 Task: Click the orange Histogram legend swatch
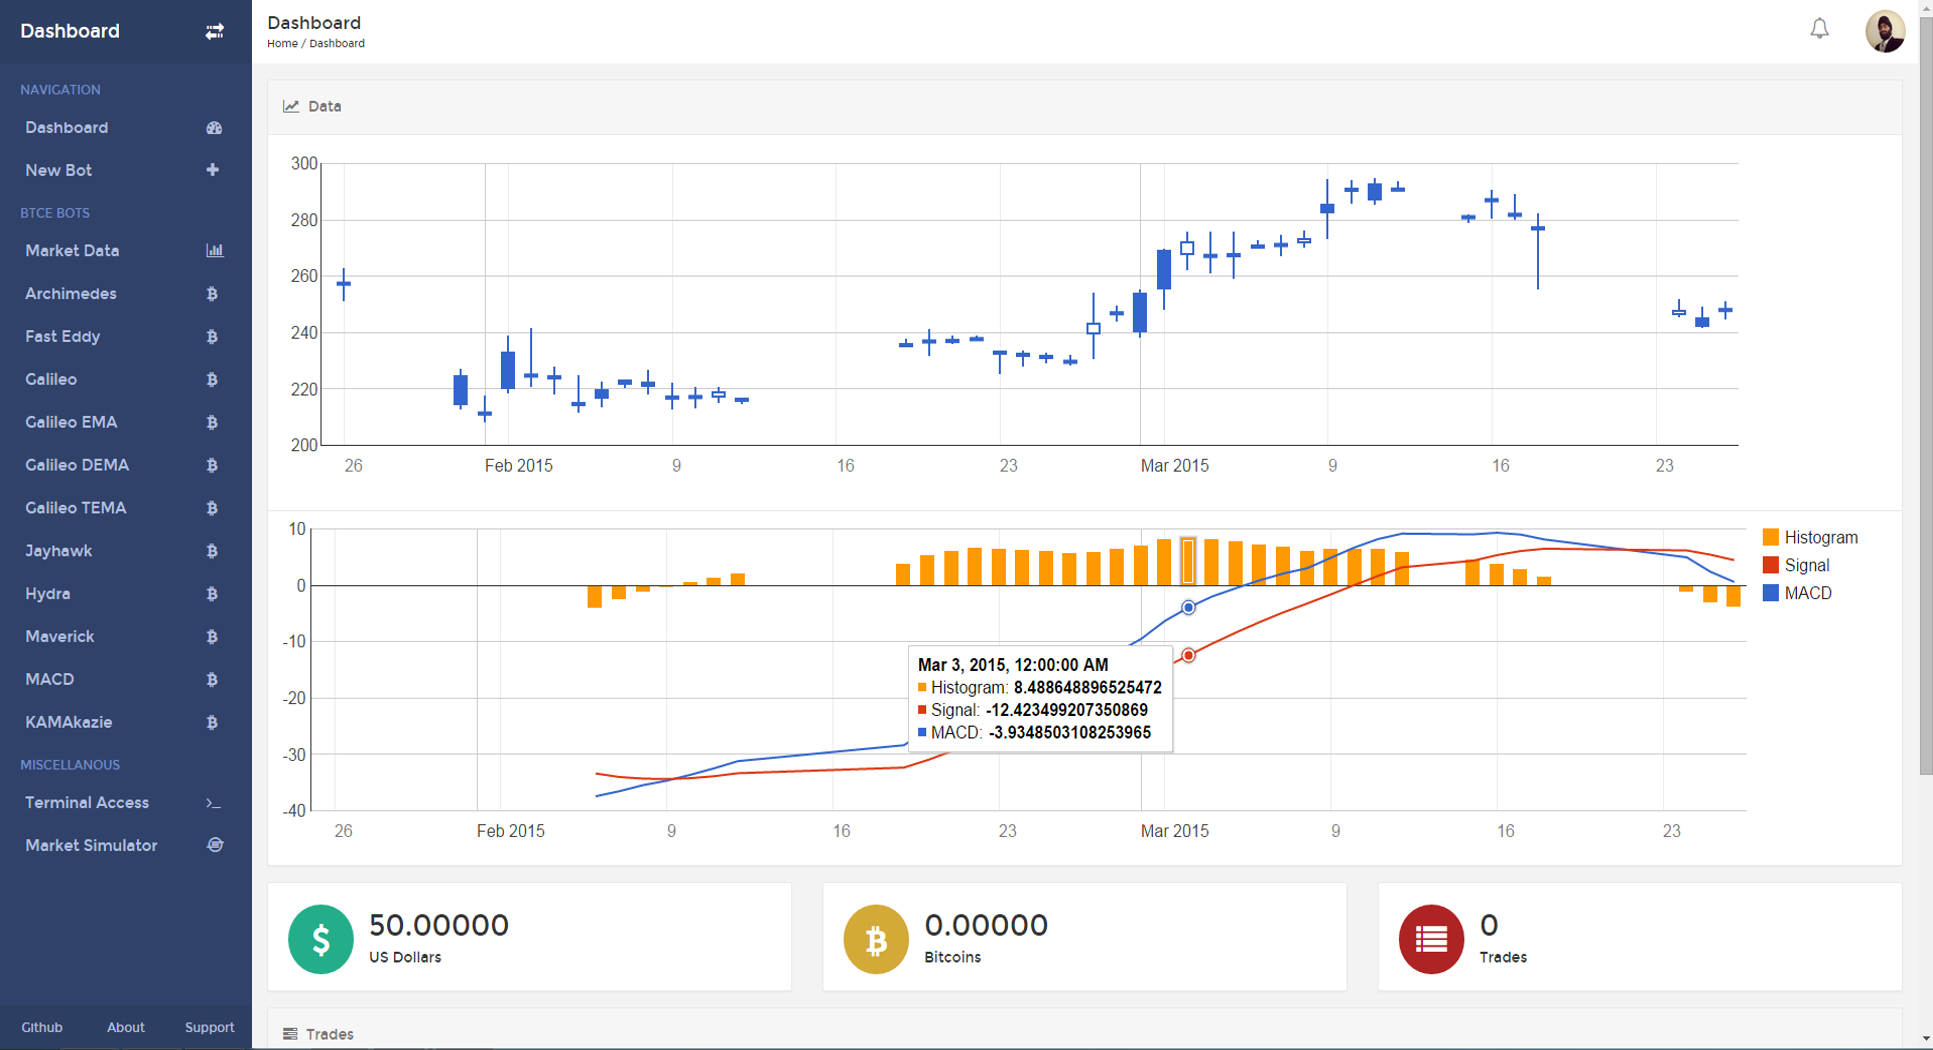tap(1771, 537)
